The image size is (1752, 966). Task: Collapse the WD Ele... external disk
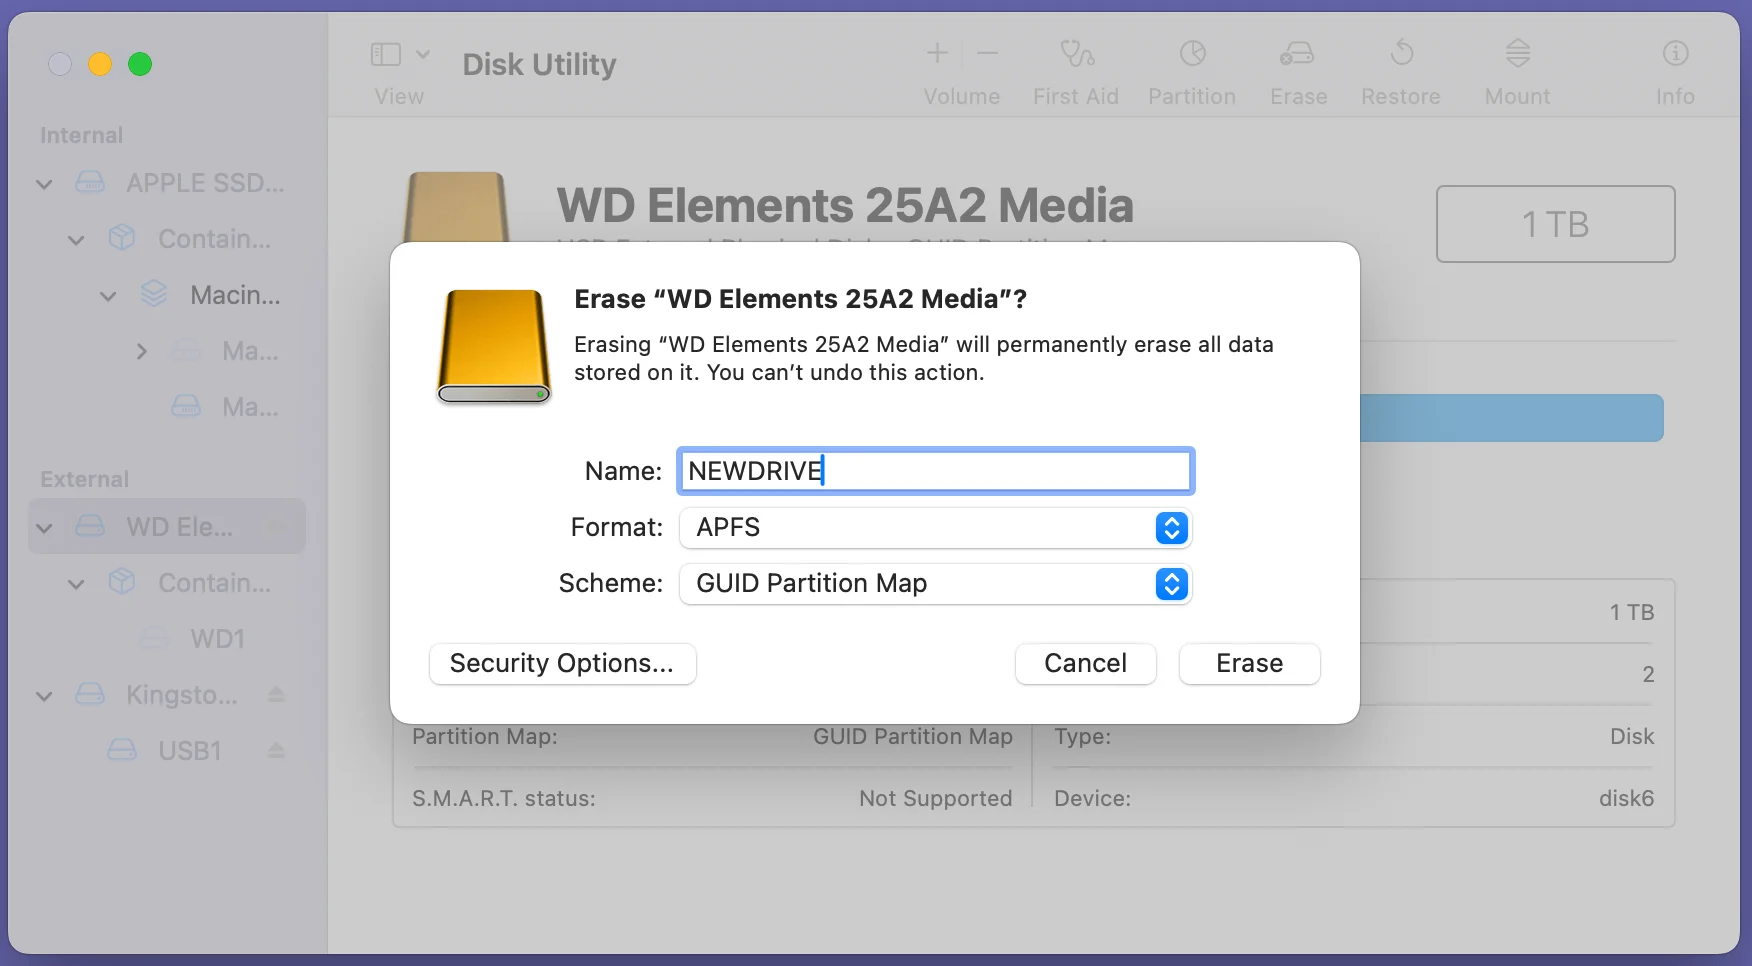tap(44, 528)
